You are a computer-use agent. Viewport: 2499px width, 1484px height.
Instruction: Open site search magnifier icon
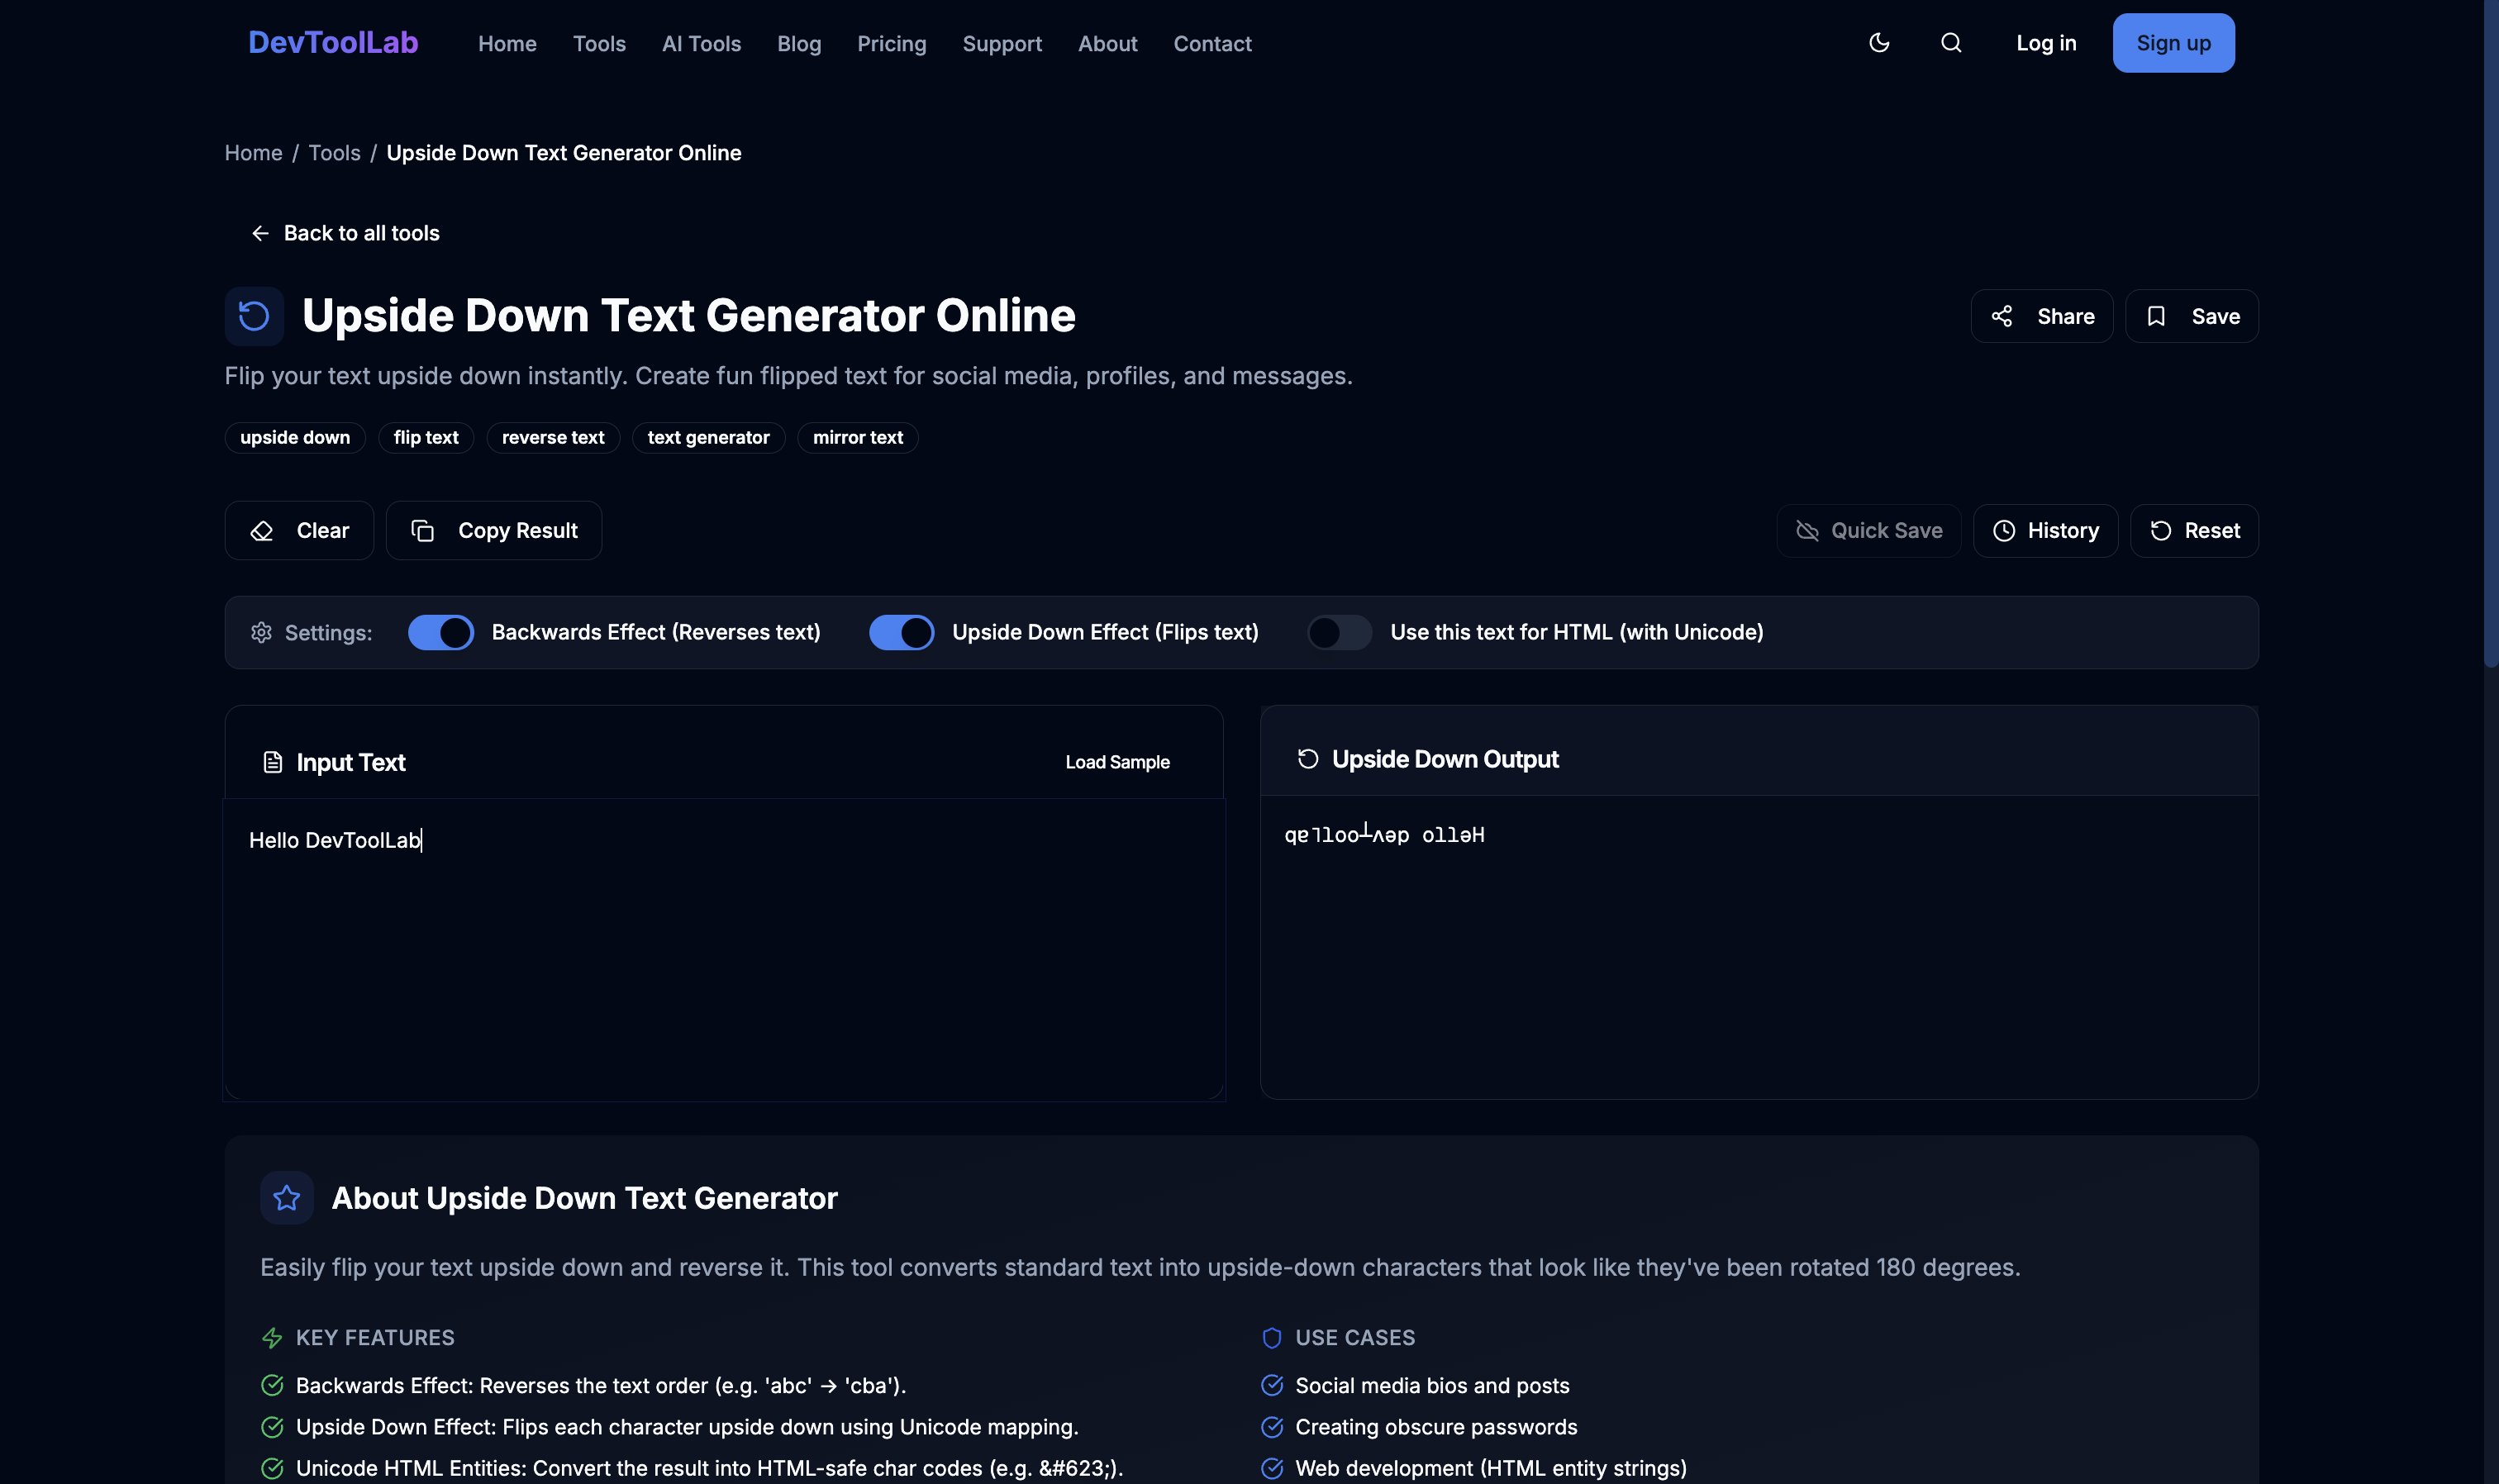pos(1950,43)
